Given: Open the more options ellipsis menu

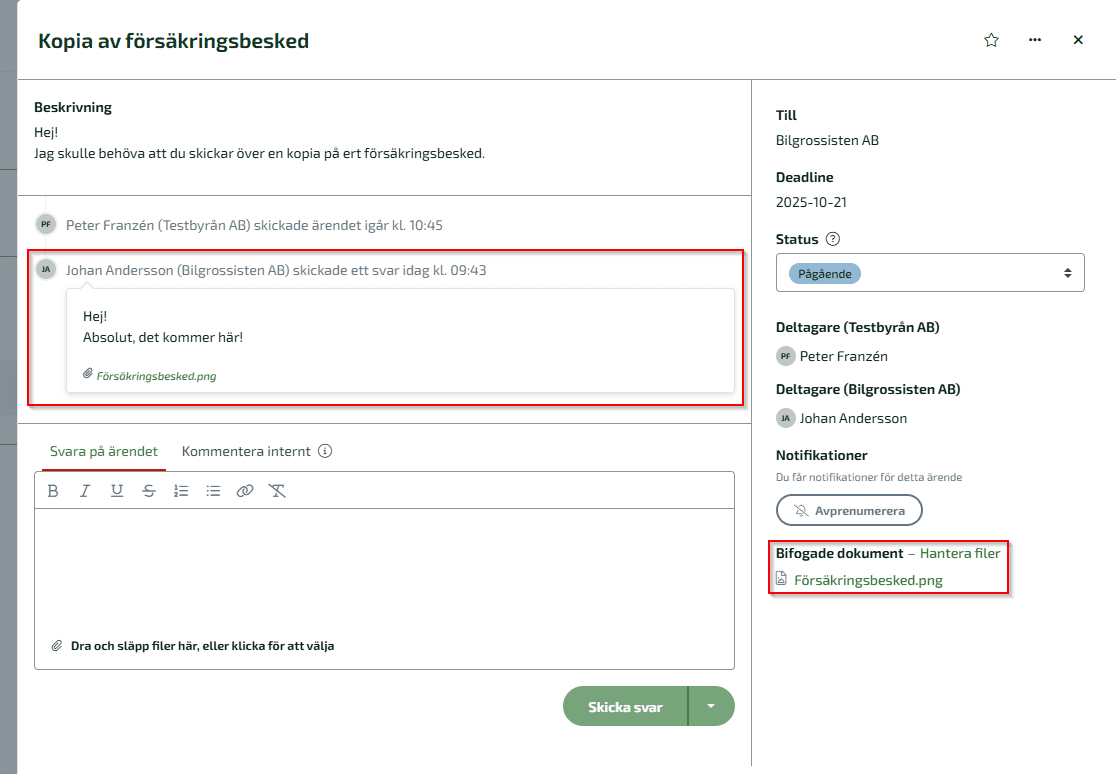Looking at the screenshot, I should point(1034,40).
